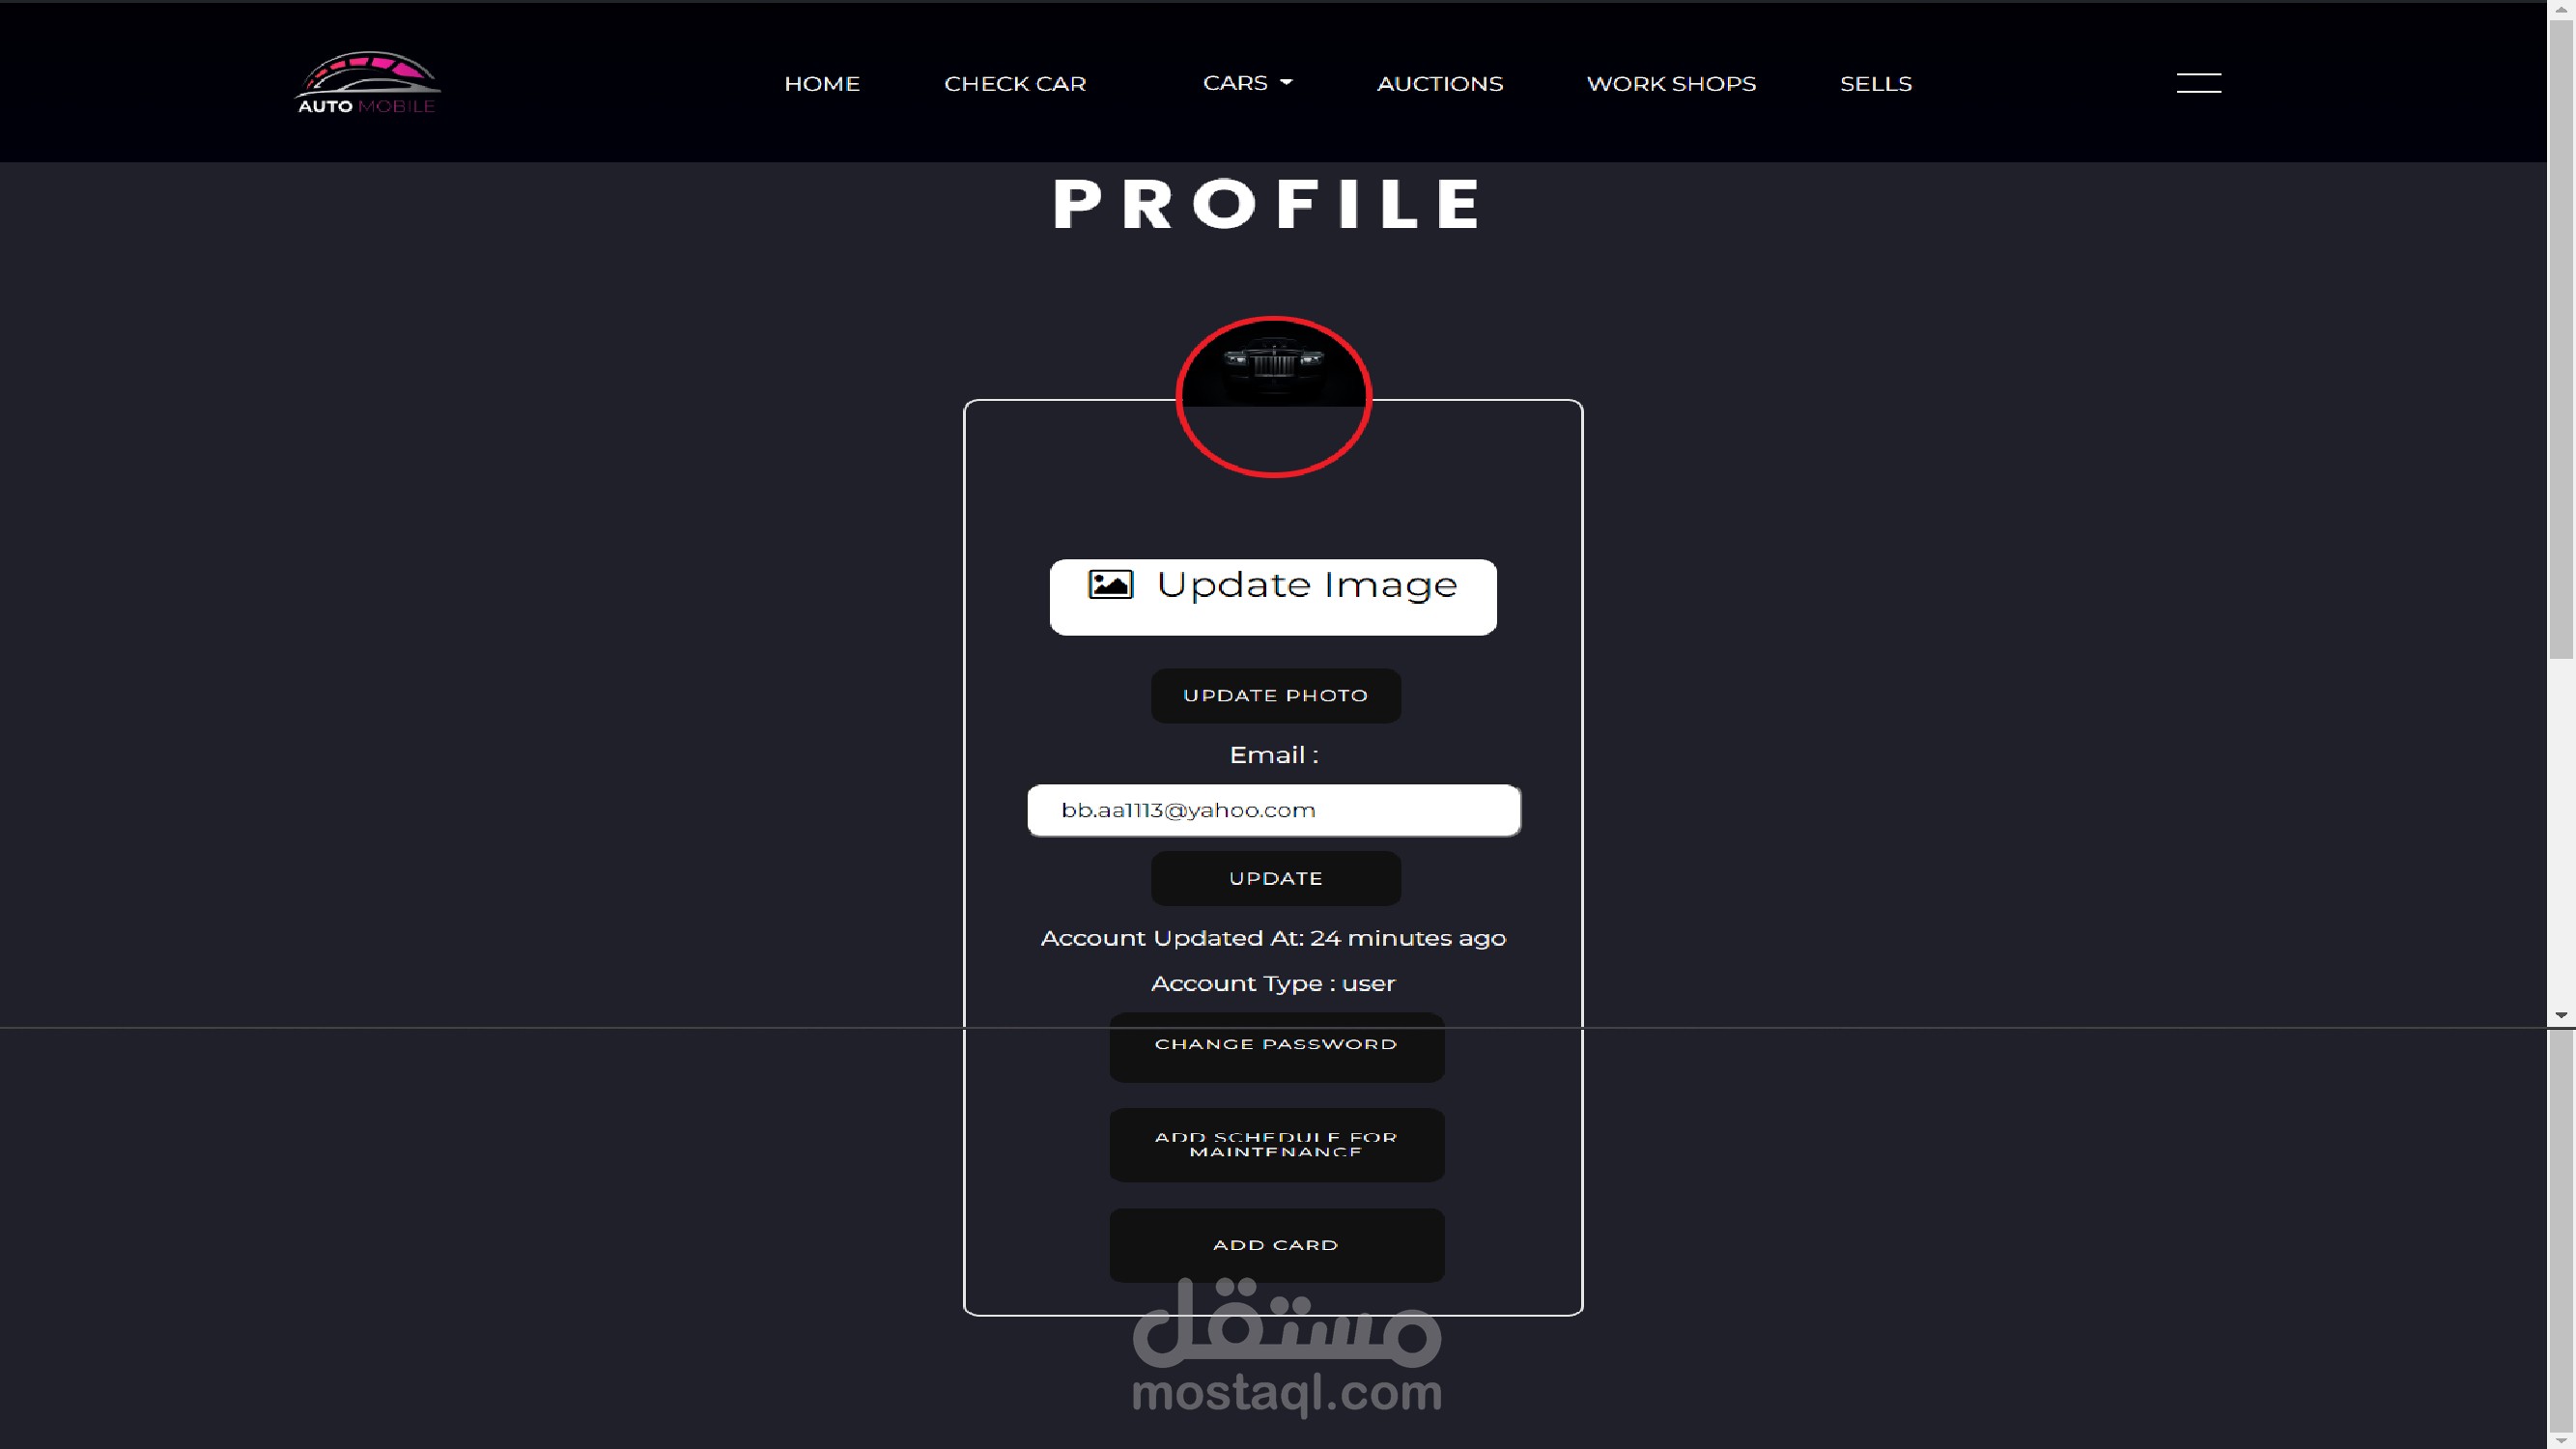Open the Check Car page
This screenshot has width=2576, height=1449.
[x=1015, y=84]
